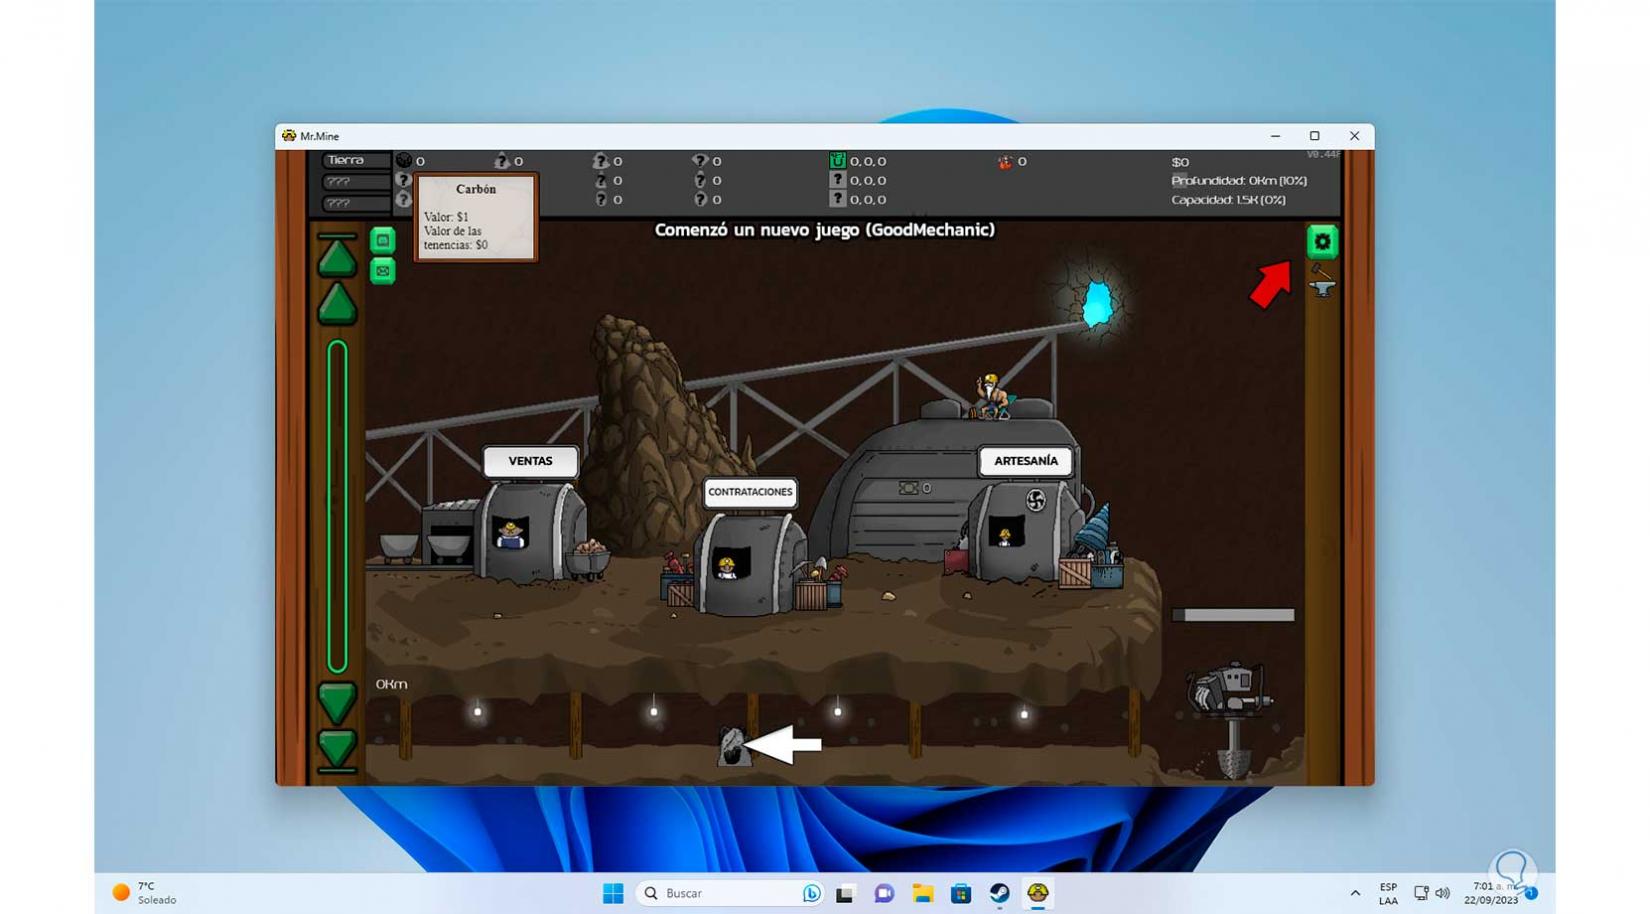Click the Buscar search field on the taskbar
This screenshot has height=914, width=1650.
click(x=729, y=893)
